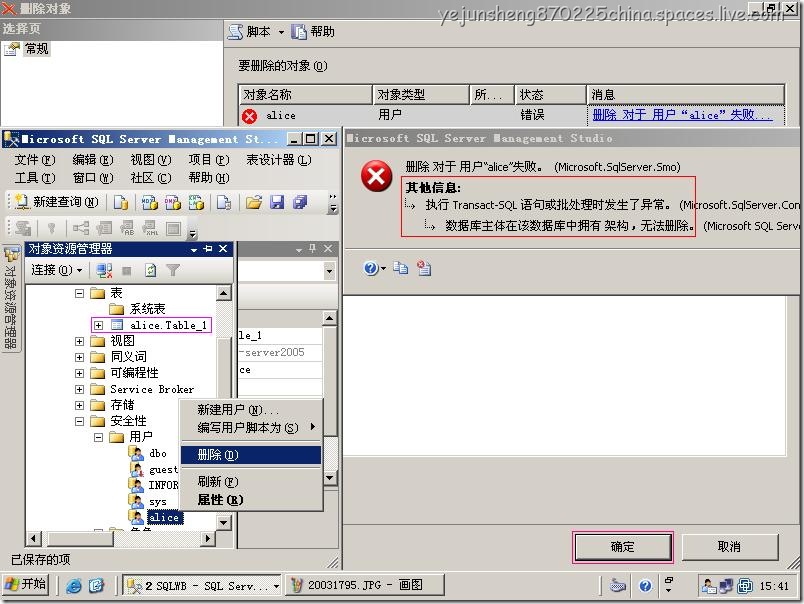Click the MDX query toolbar icon

pos(149,203)
